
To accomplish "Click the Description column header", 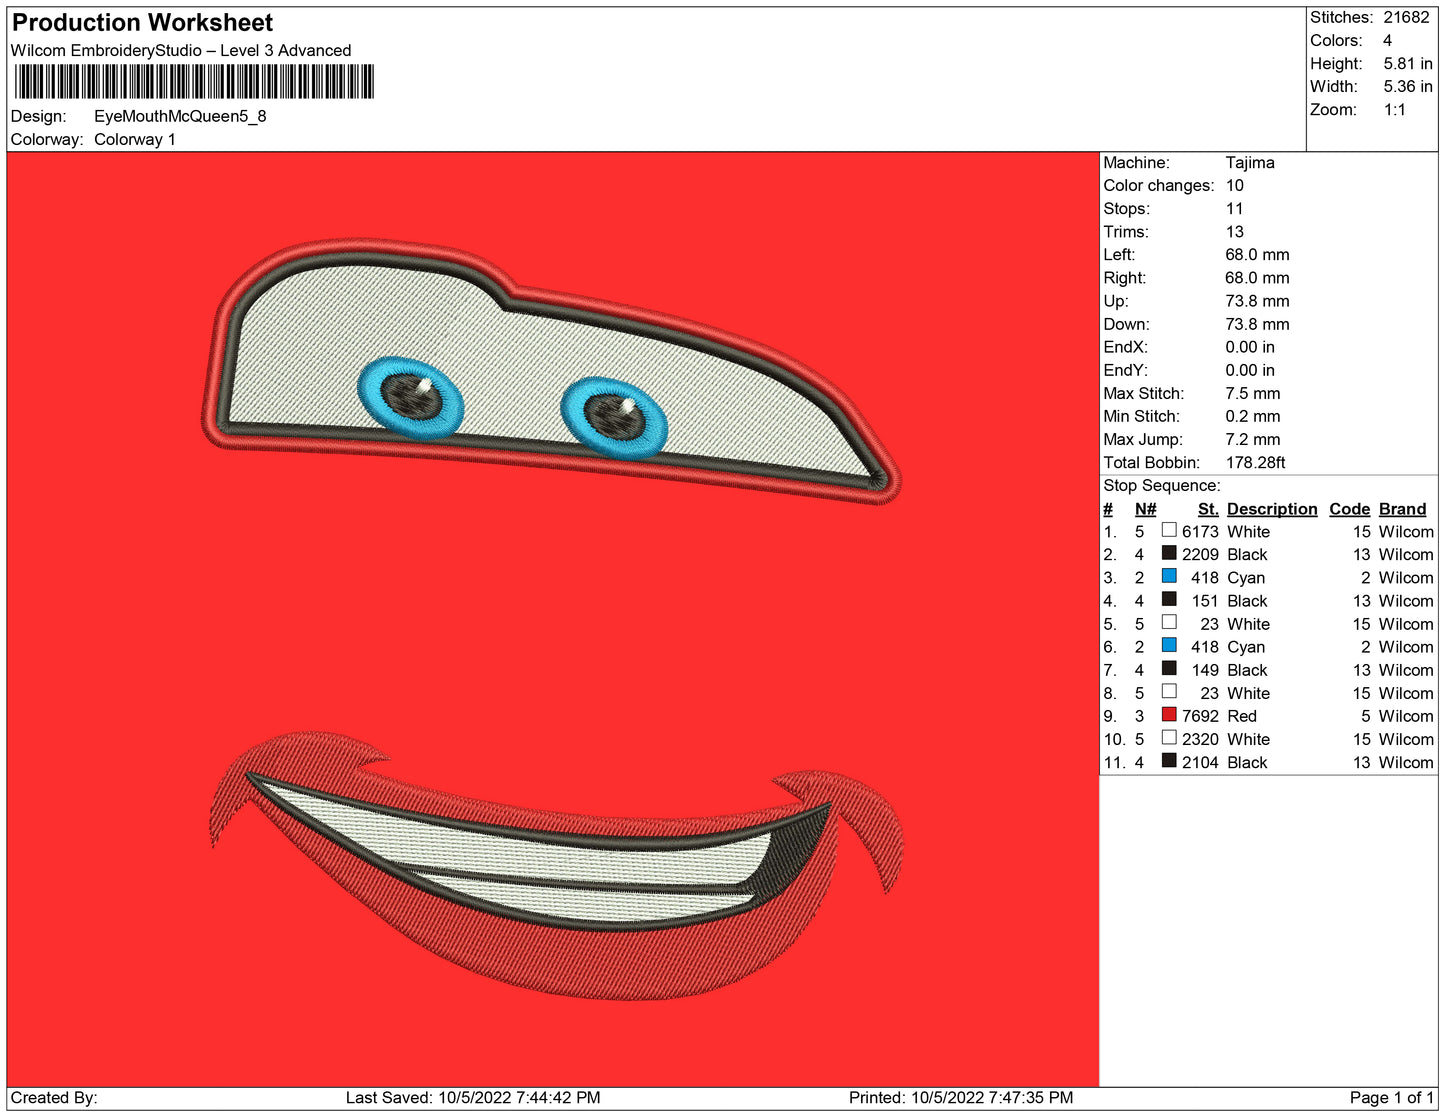I will [1271, 509].
